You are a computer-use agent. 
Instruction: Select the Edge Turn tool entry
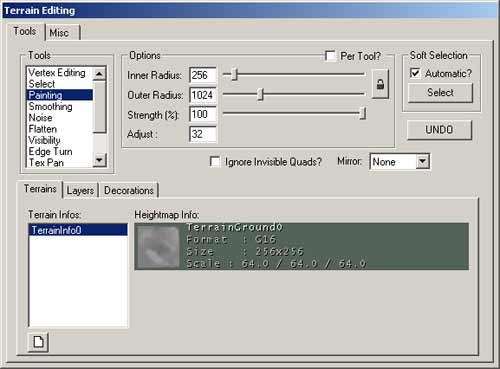pos(60,152)
